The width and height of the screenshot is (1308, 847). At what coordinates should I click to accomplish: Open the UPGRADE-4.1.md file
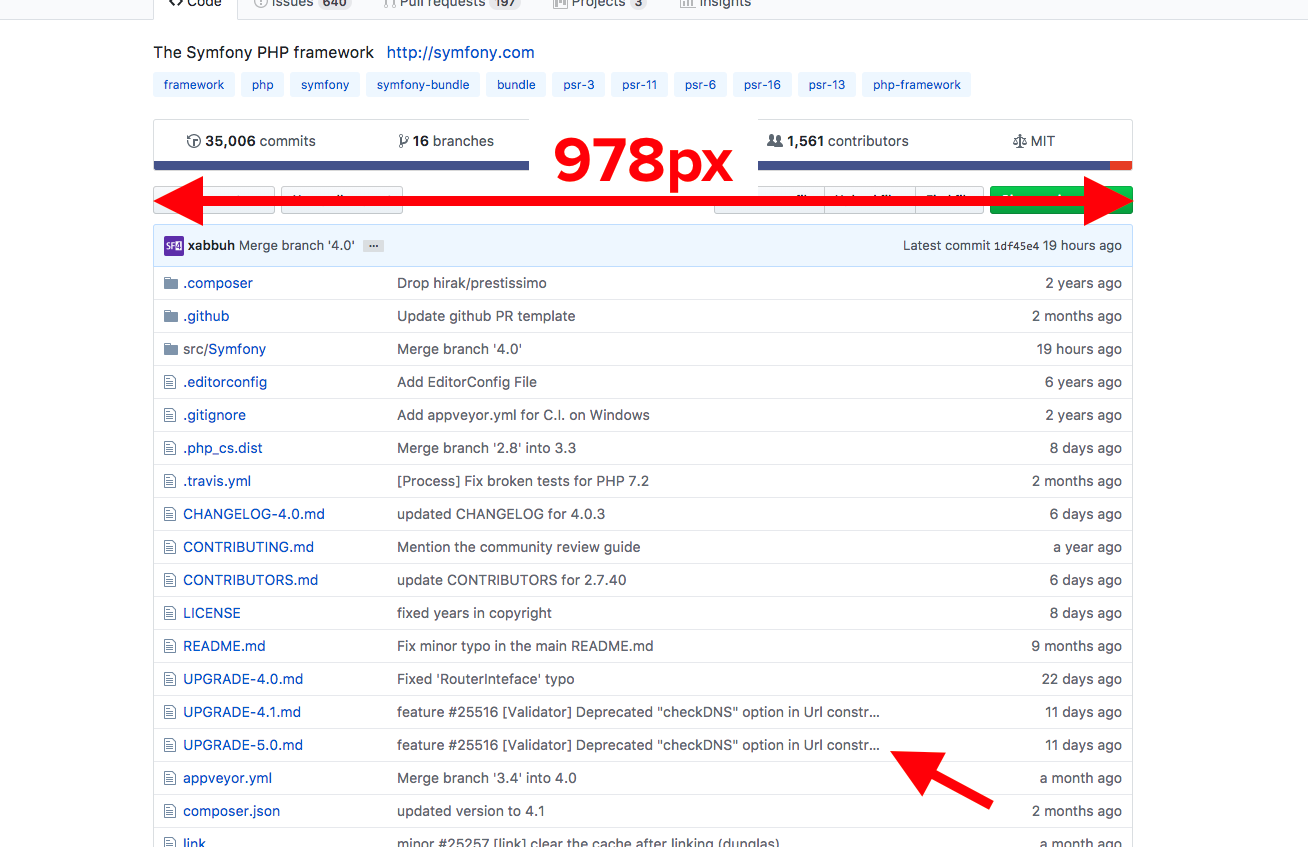click(242, 712)
